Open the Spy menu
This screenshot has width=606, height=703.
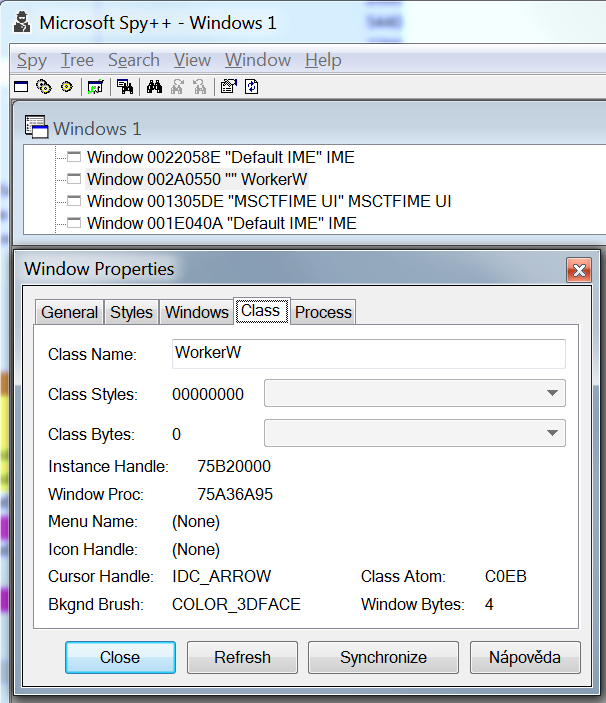point(32,61)
